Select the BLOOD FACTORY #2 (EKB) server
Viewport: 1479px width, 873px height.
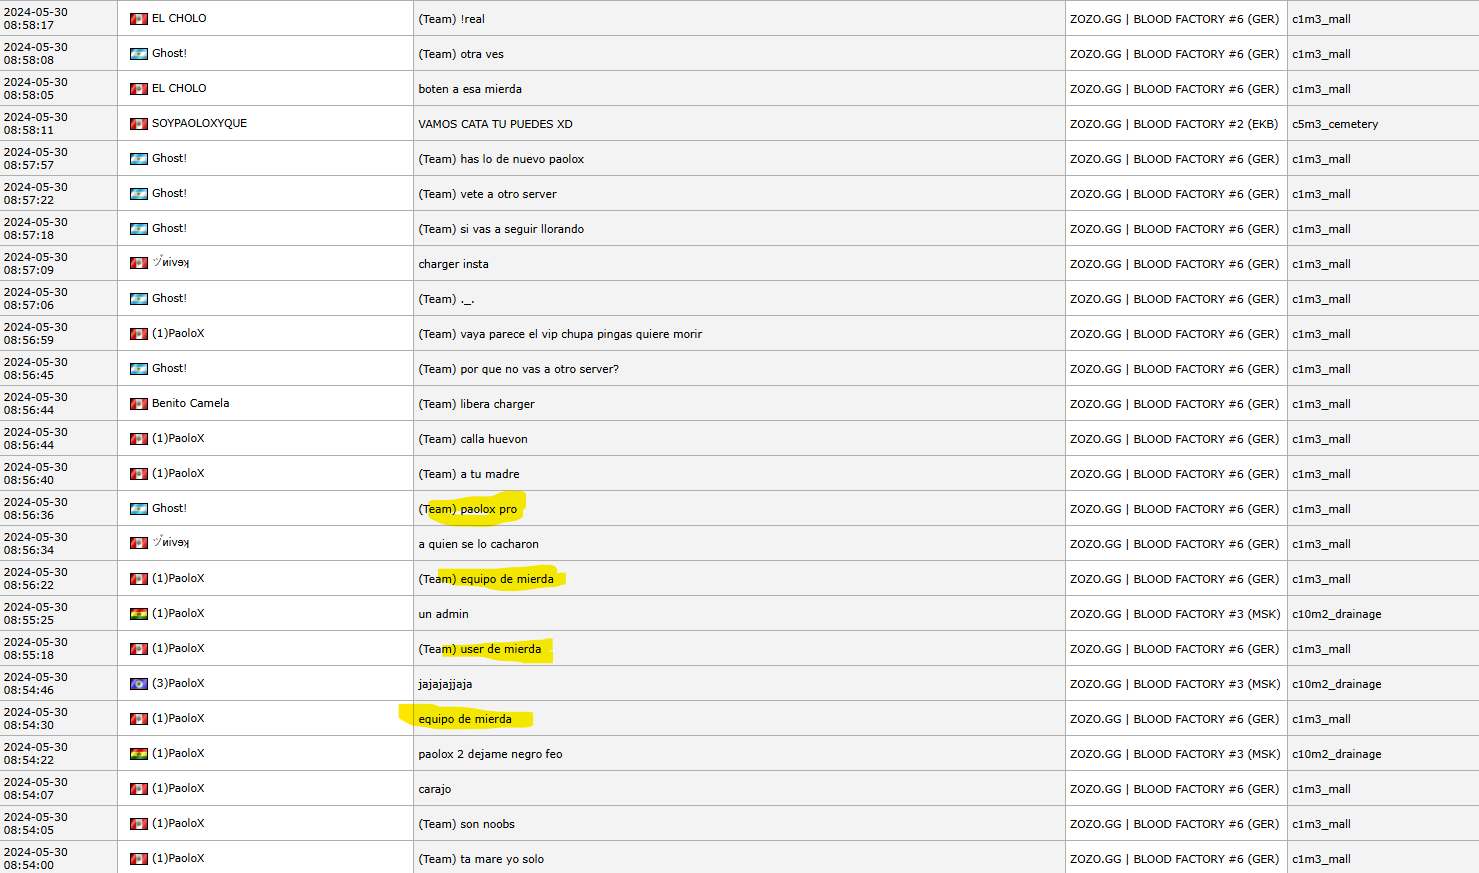[x=1174, y=124]
